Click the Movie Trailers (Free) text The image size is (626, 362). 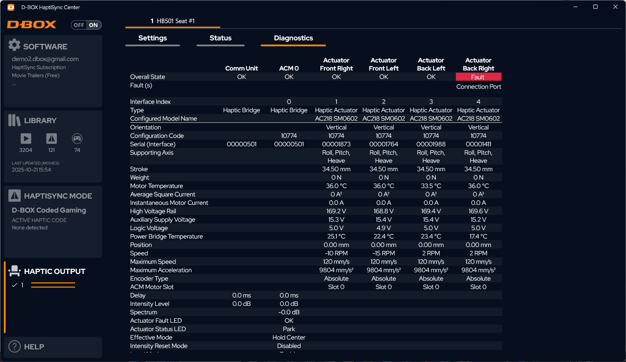[36, 75]
